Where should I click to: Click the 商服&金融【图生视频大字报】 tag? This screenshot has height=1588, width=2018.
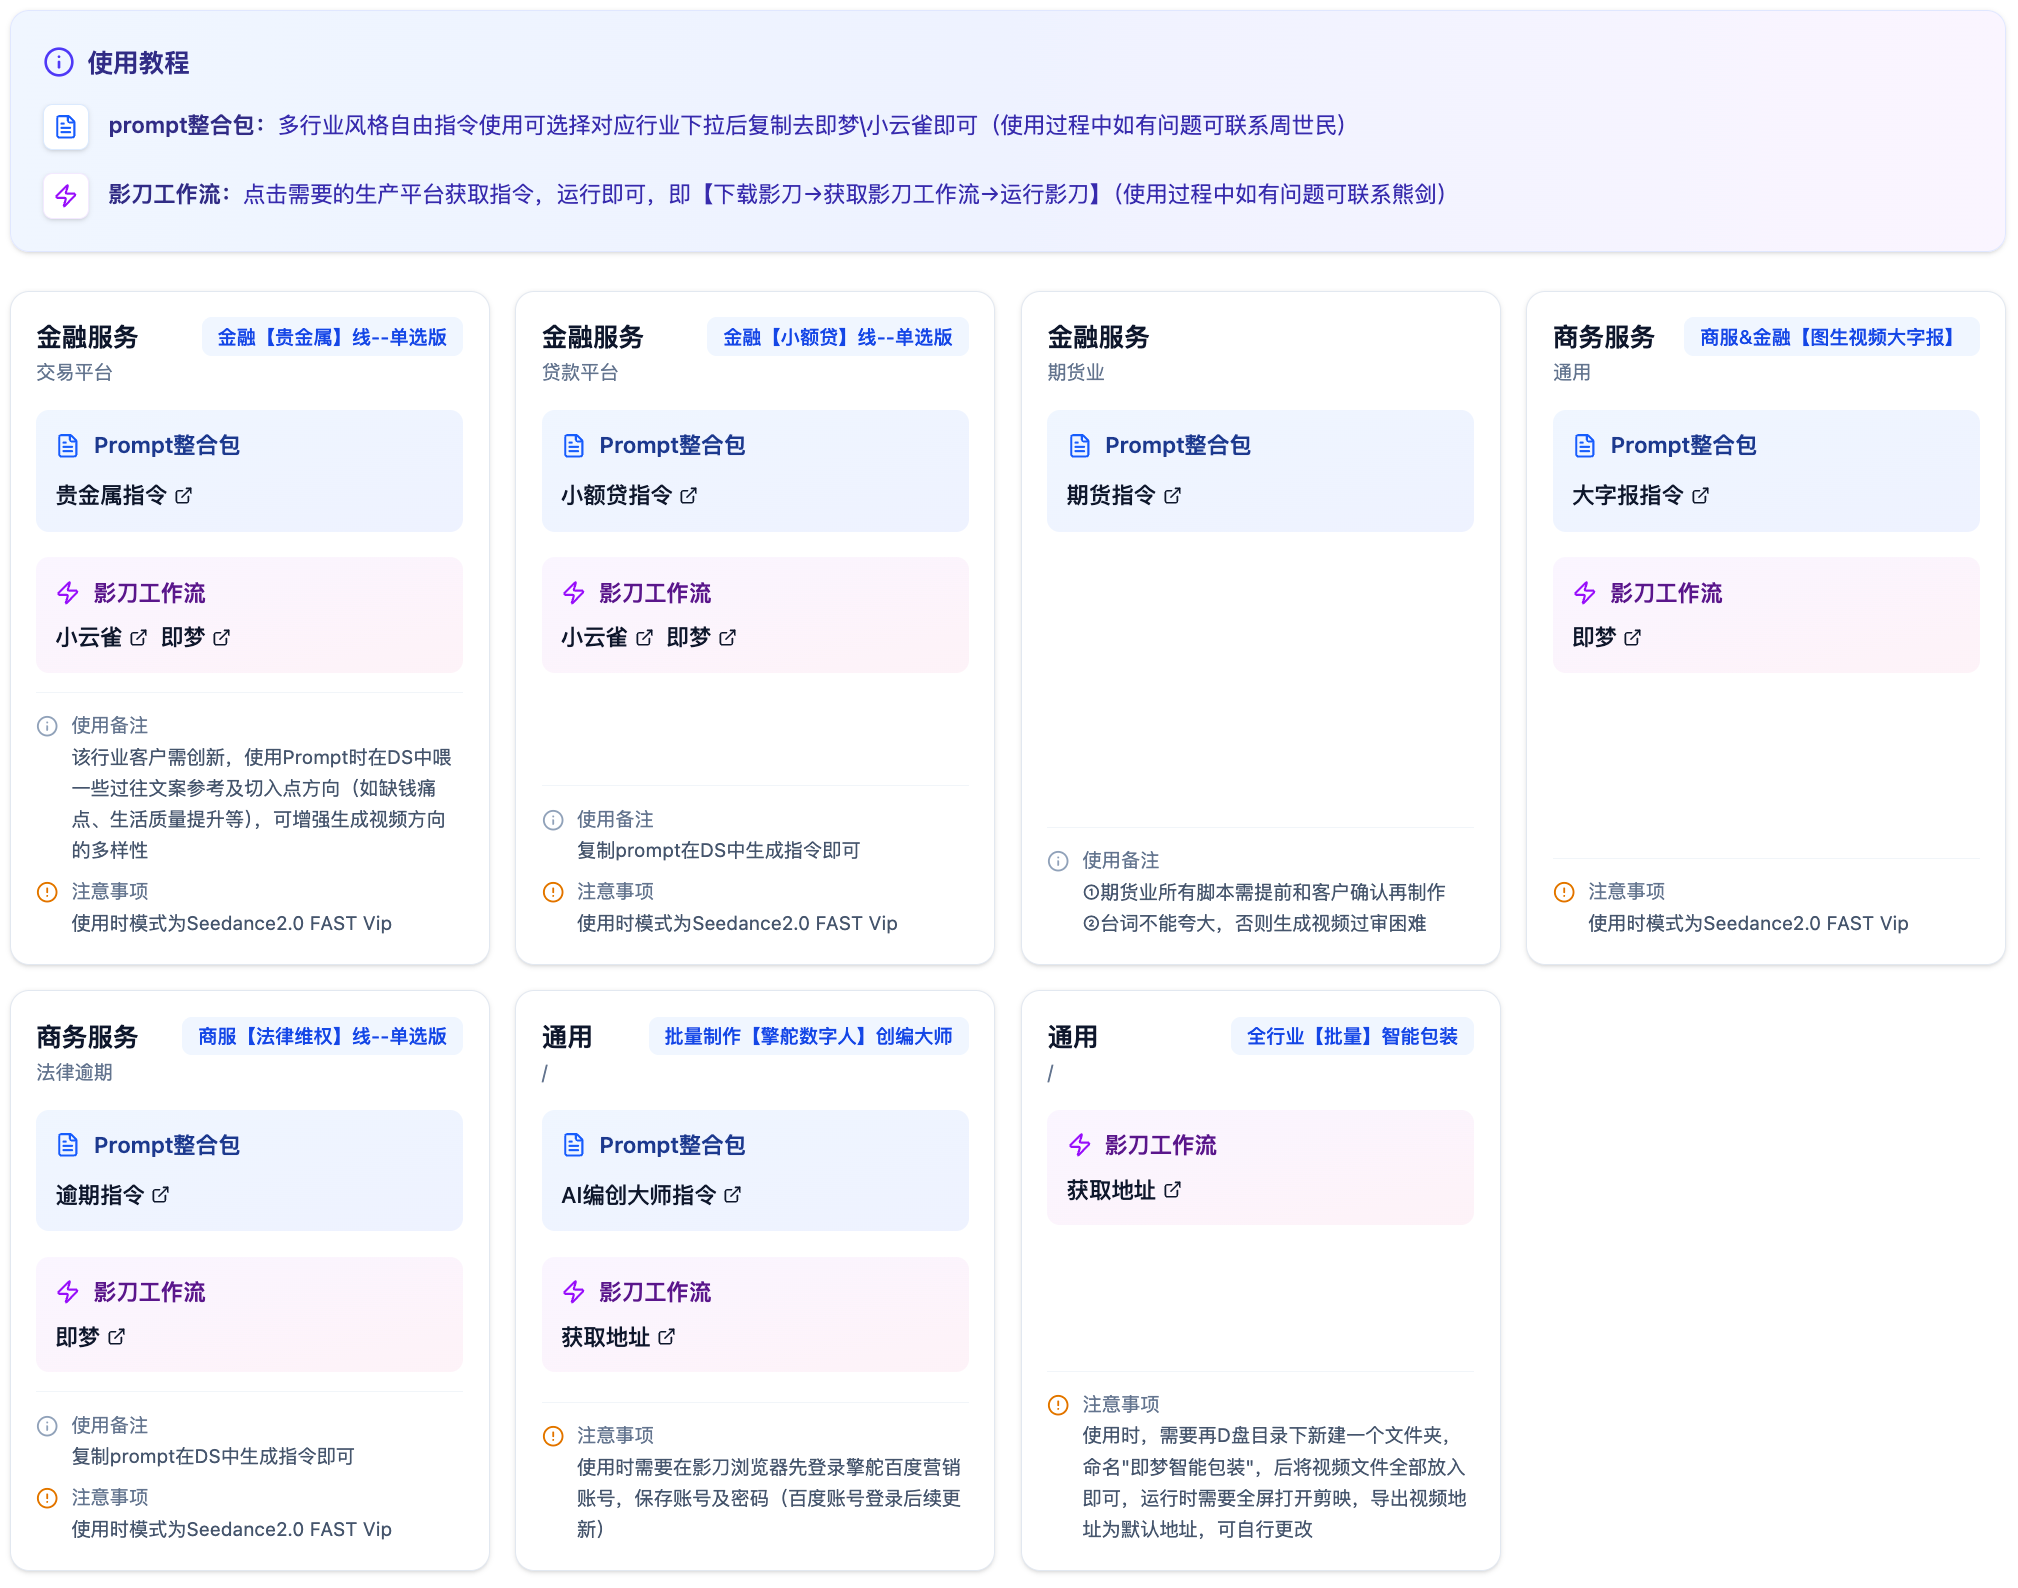[1832, 337]
